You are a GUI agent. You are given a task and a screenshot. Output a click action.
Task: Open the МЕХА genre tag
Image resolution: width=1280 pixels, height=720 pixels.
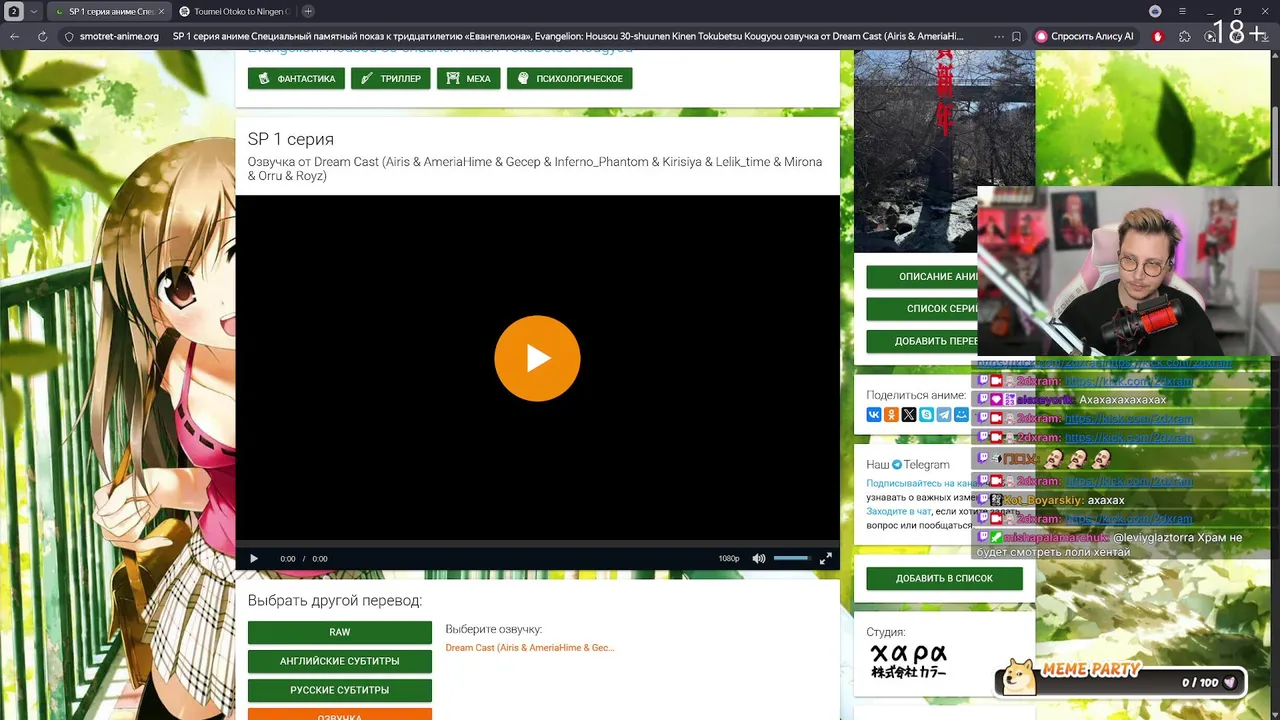468,79
